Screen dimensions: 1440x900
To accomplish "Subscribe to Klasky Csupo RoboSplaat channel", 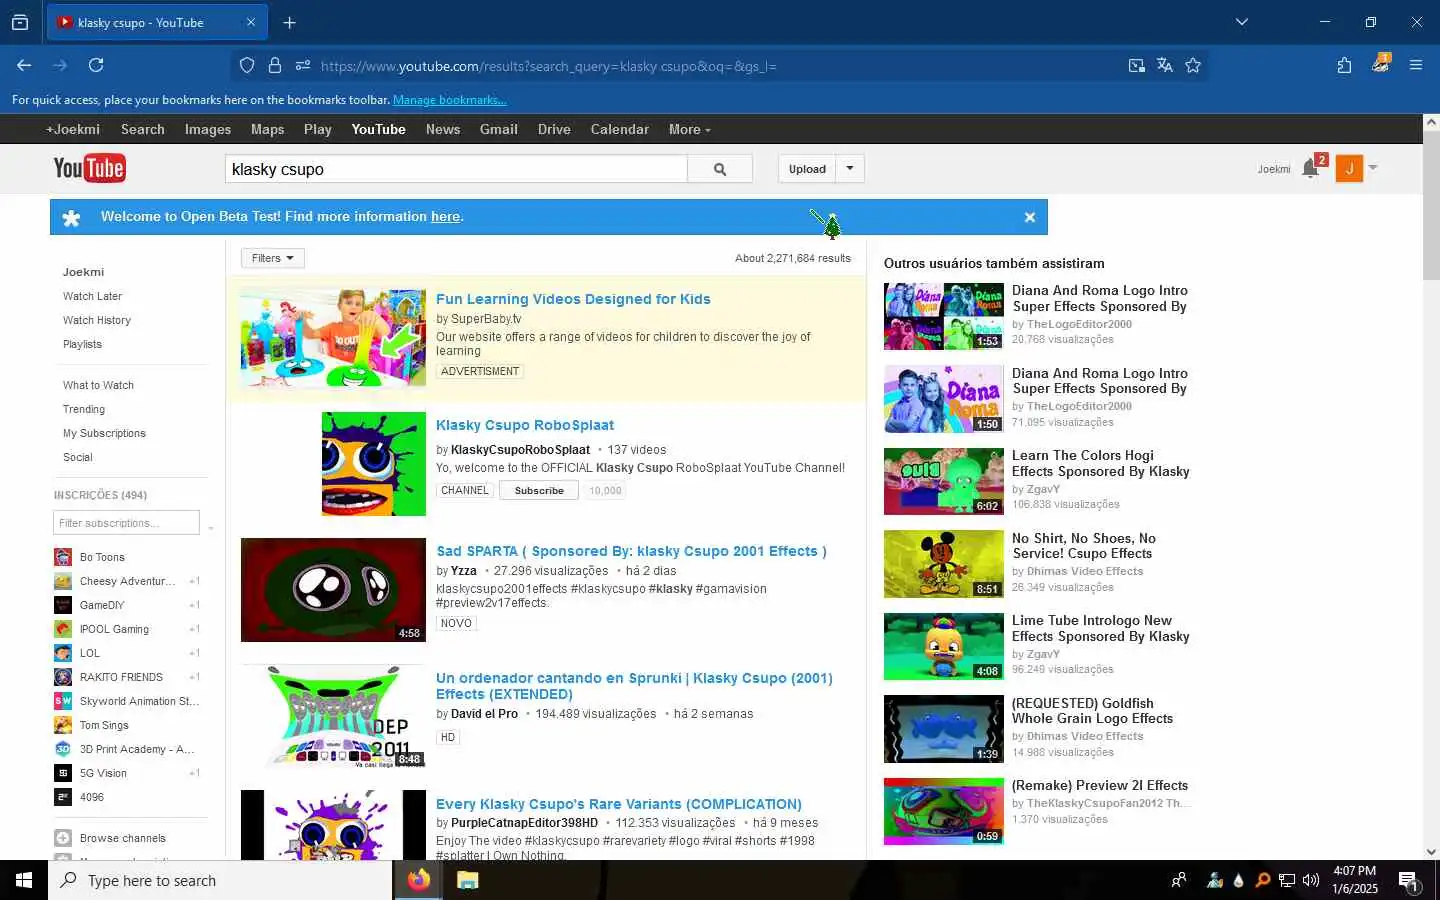I will coord(539,491).
